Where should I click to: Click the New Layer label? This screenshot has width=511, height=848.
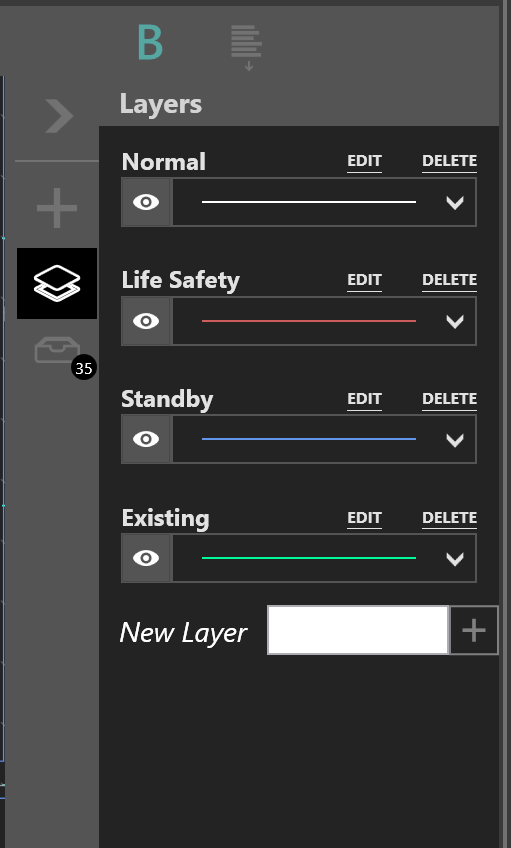tap(183, 633)
